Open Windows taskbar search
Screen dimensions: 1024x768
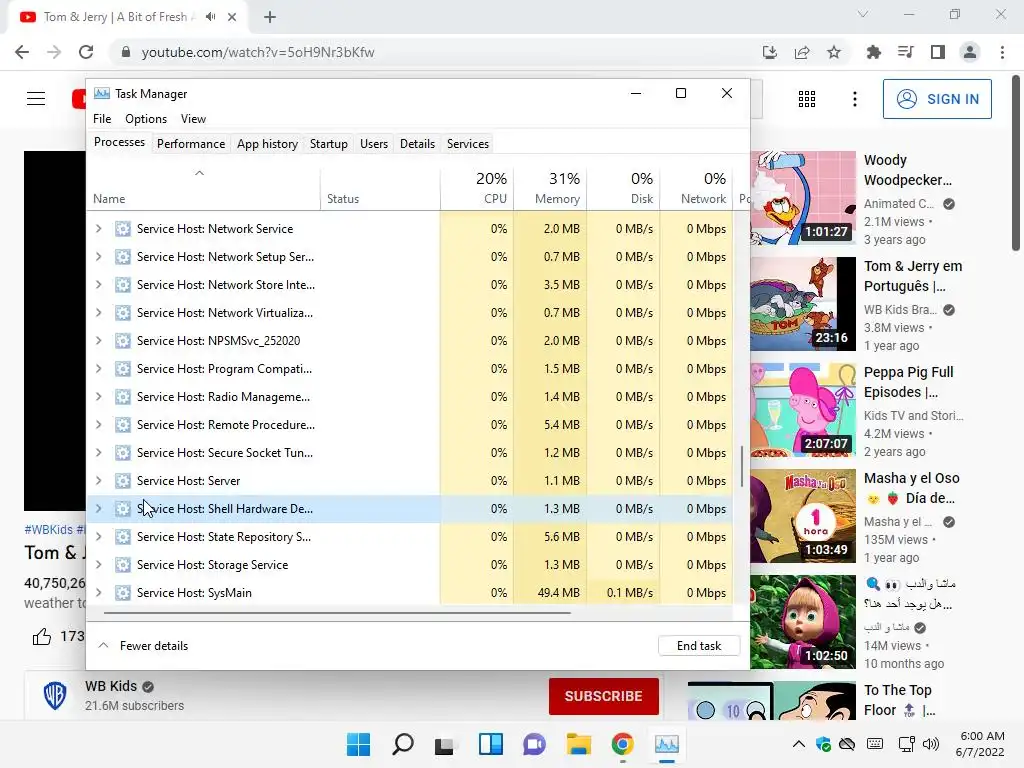tap(403, 744)
